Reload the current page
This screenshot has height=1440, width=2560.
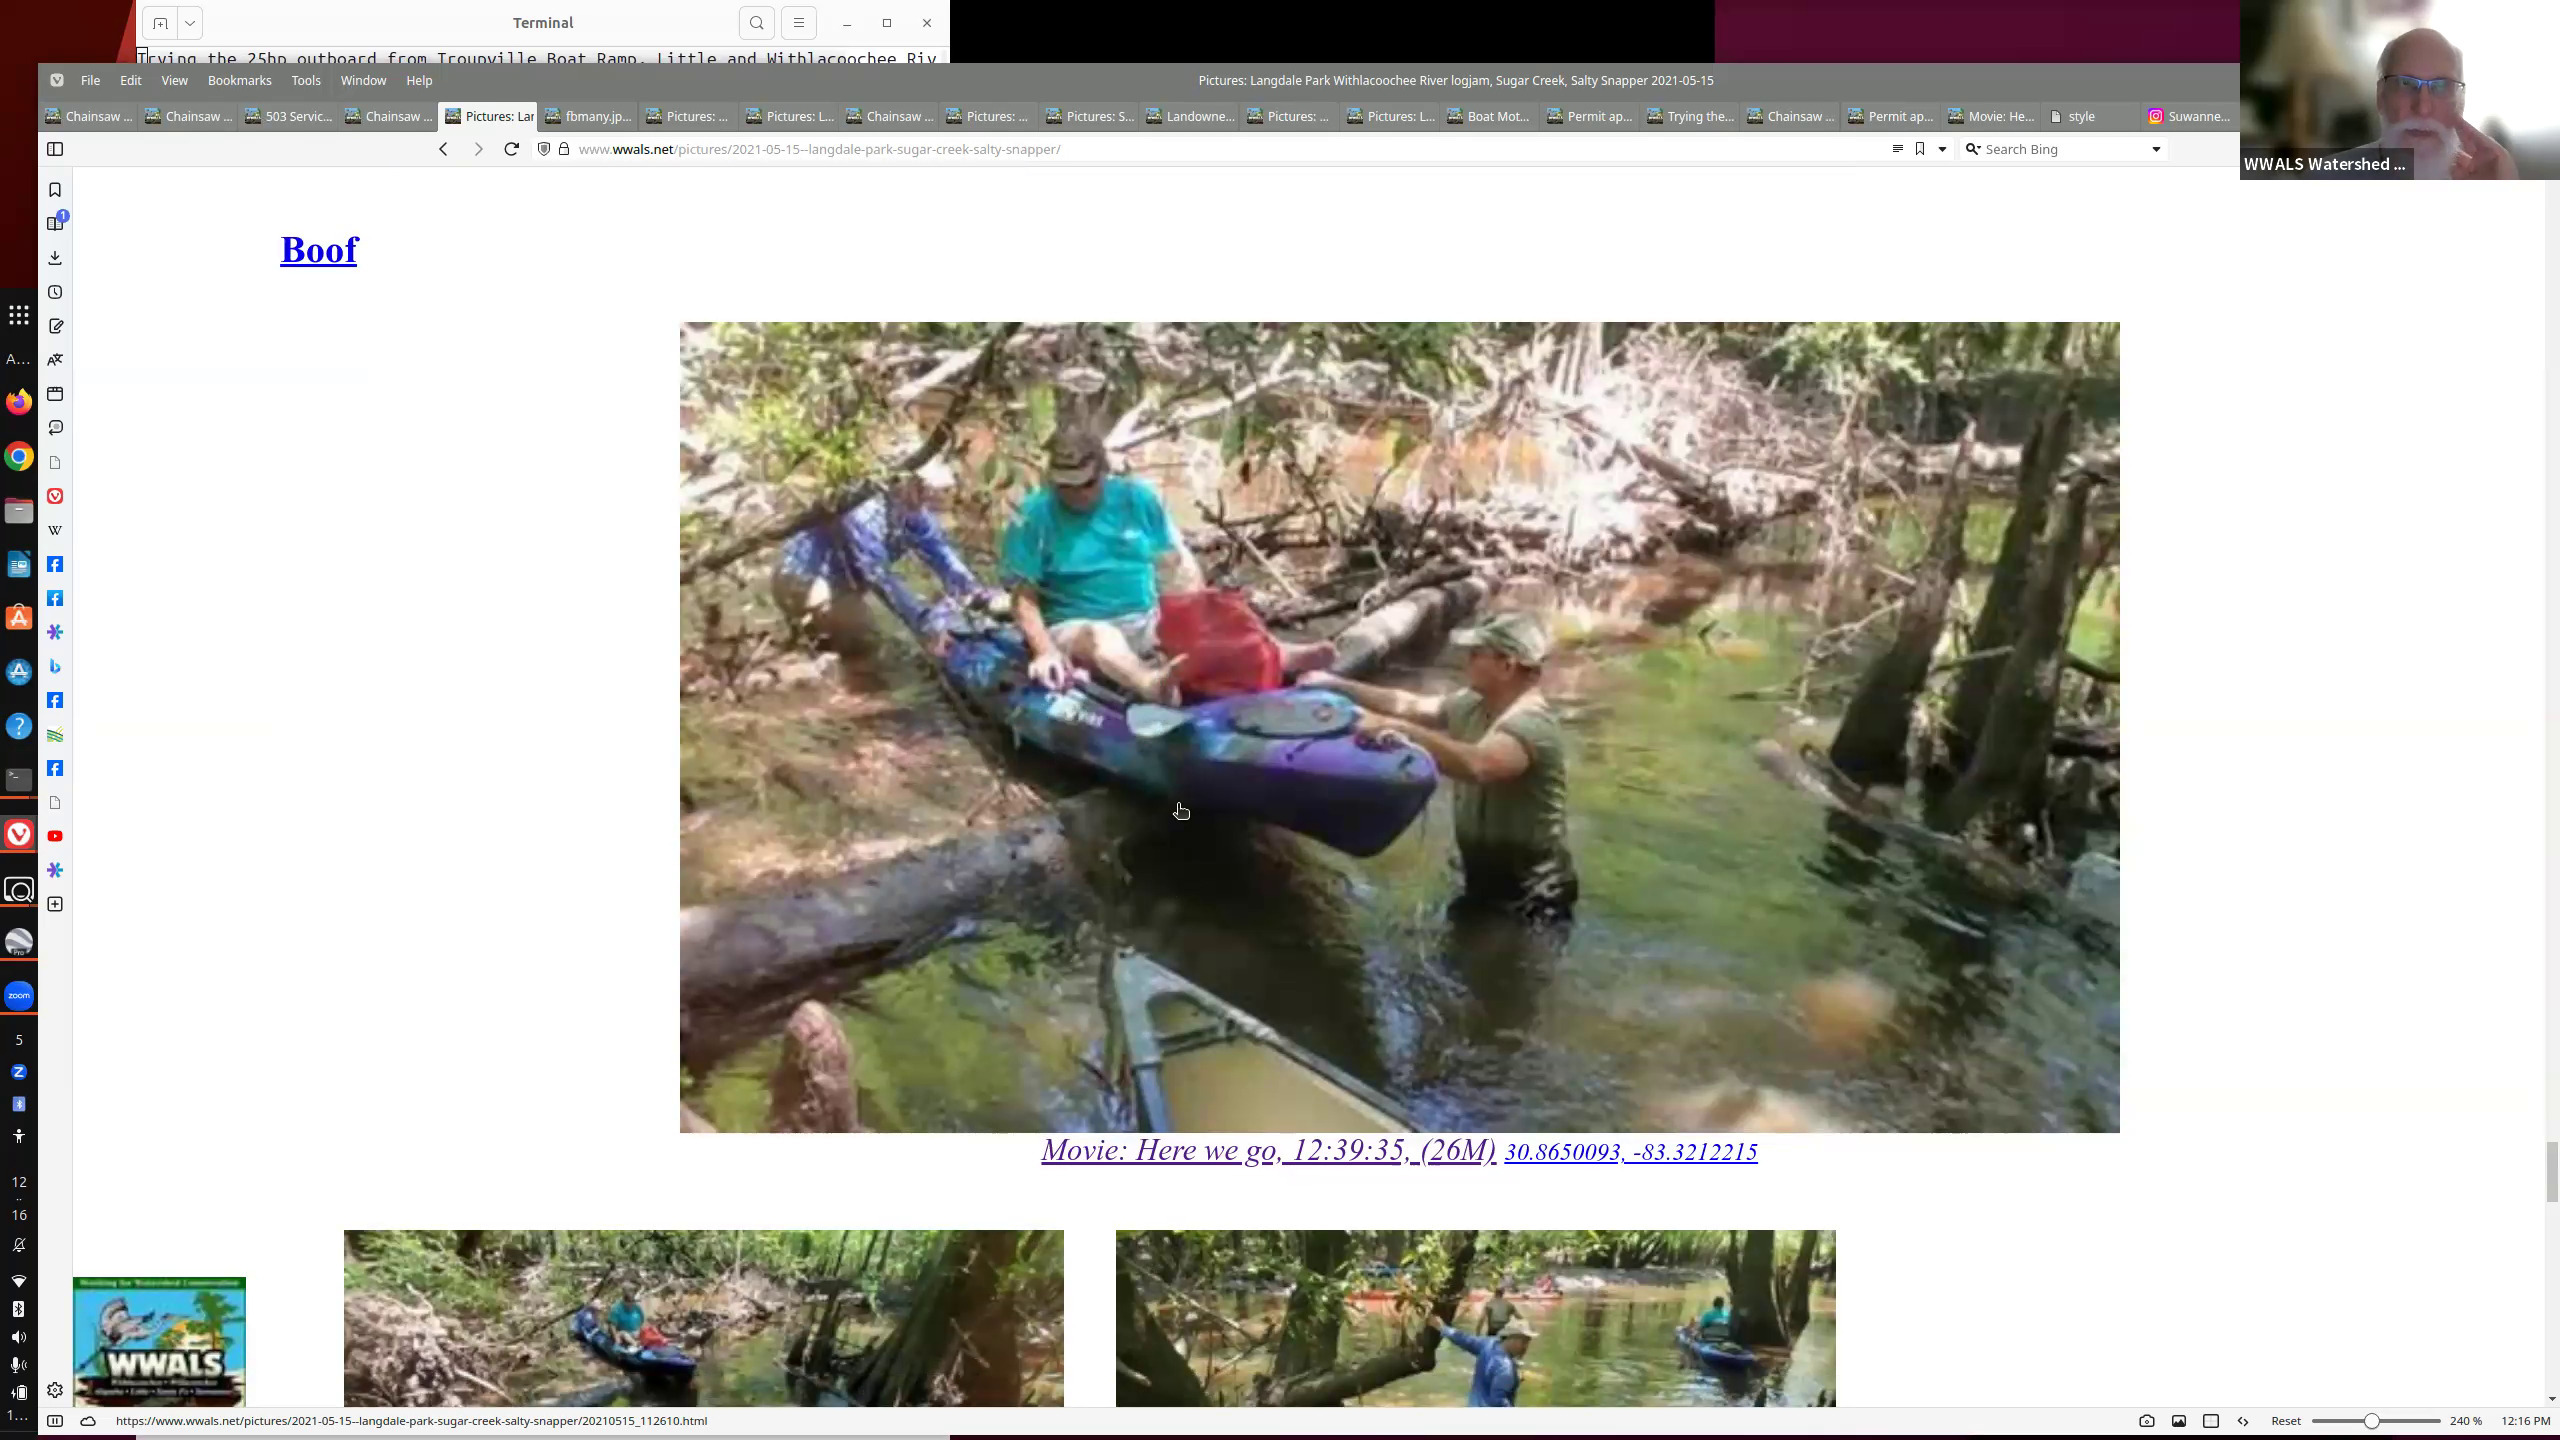(x=511, y=149)
